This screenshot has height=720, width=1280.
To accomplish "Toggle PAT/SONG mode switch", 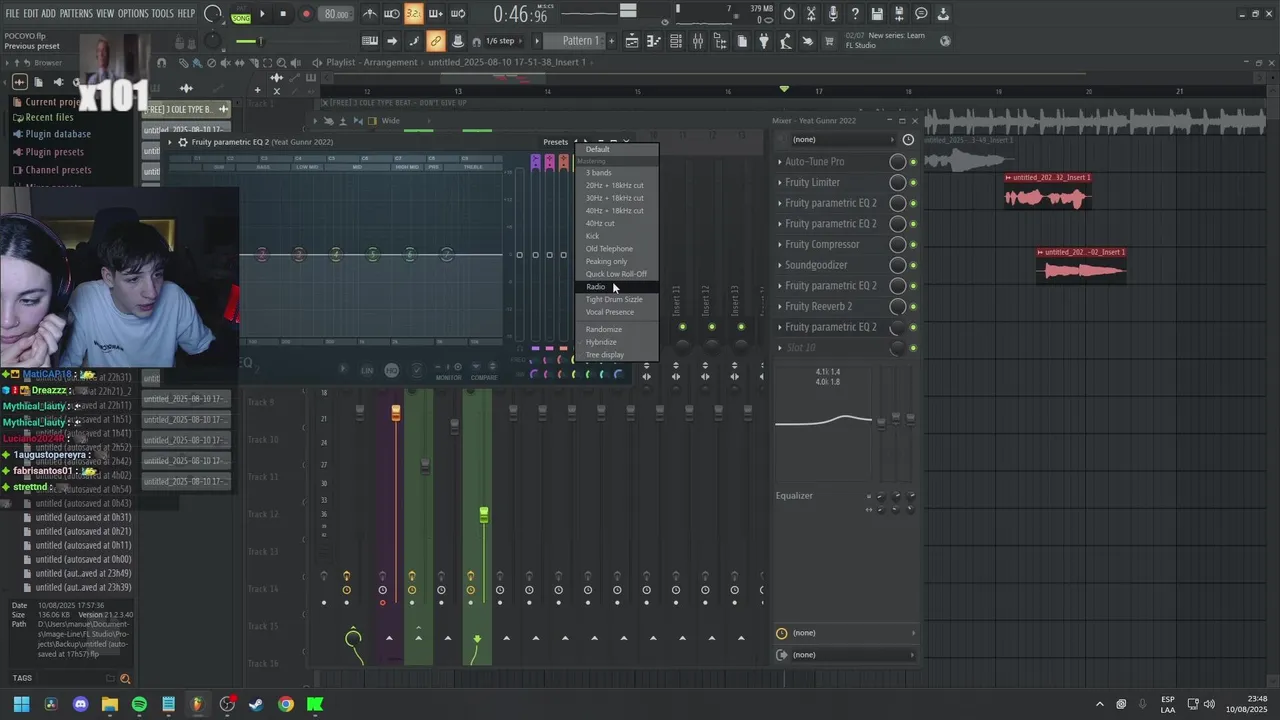I will [x=241, y=14].
